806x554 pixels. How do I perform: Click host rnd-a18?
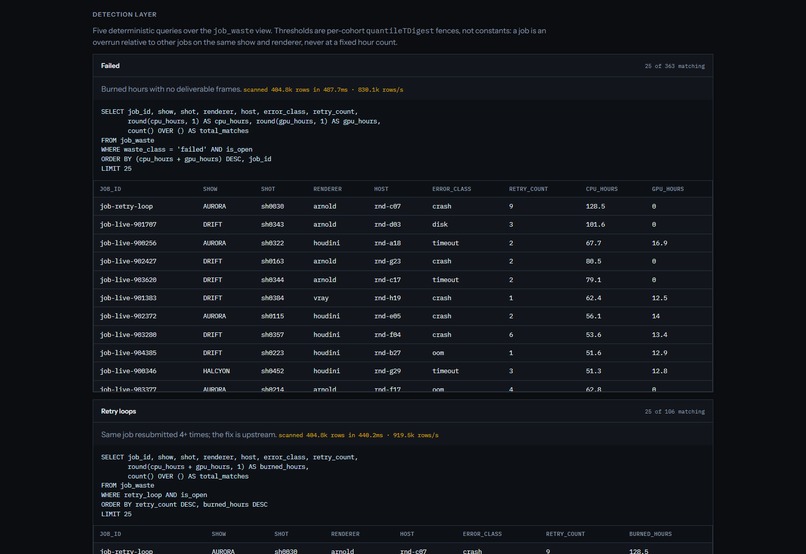[387, 243]
